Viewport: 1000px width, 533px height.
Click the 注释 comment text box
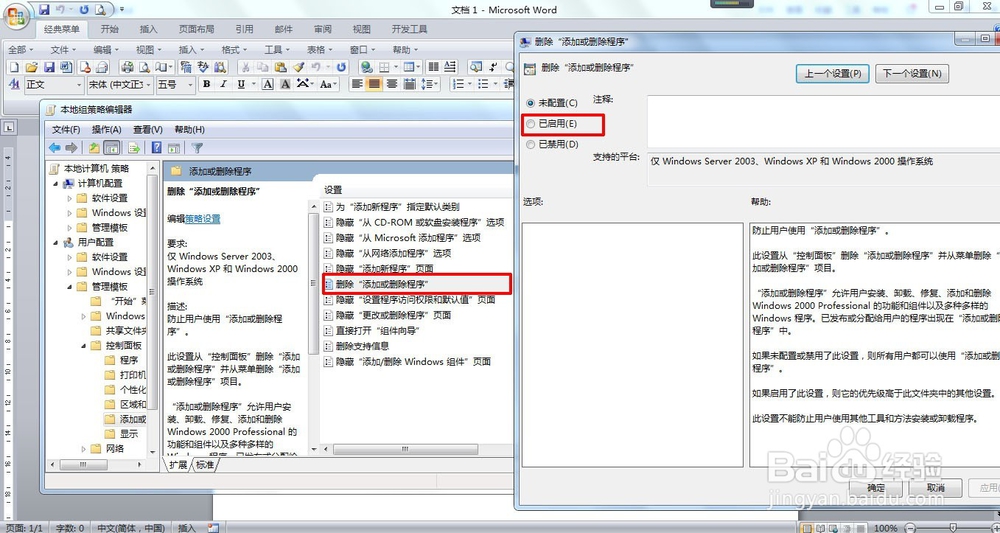(823, 122)
